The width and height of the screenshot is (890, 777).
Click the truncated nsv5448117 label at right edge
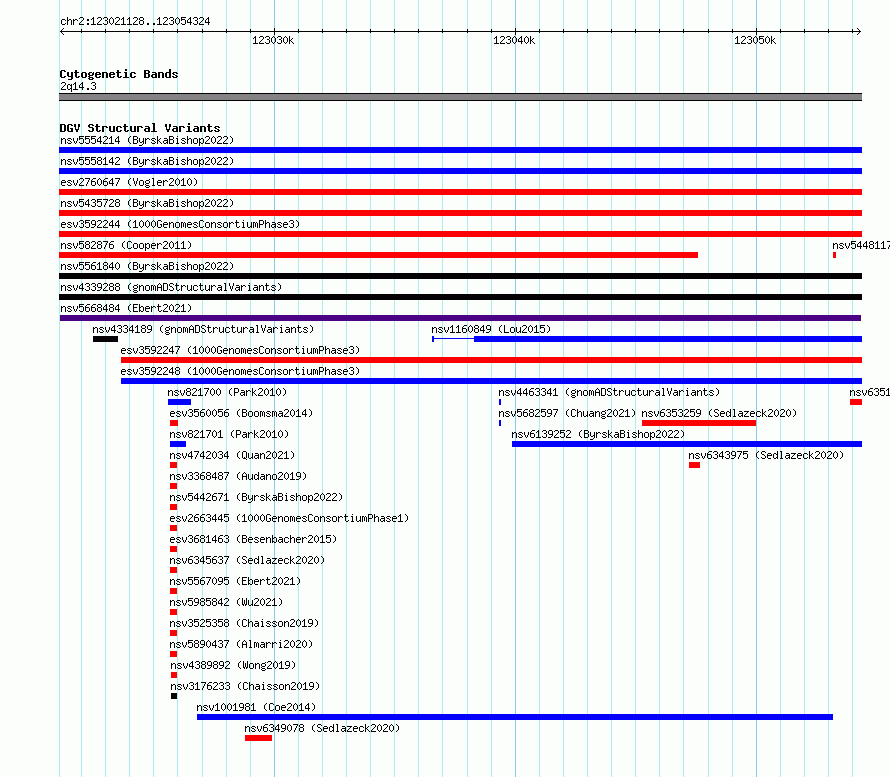[x=861, y=245]
